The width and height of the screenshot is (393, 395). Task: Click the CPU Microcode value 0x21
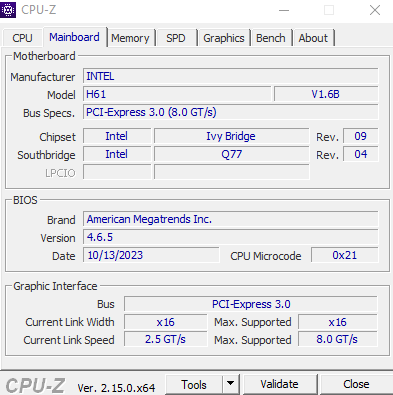(x=345, y=255)
